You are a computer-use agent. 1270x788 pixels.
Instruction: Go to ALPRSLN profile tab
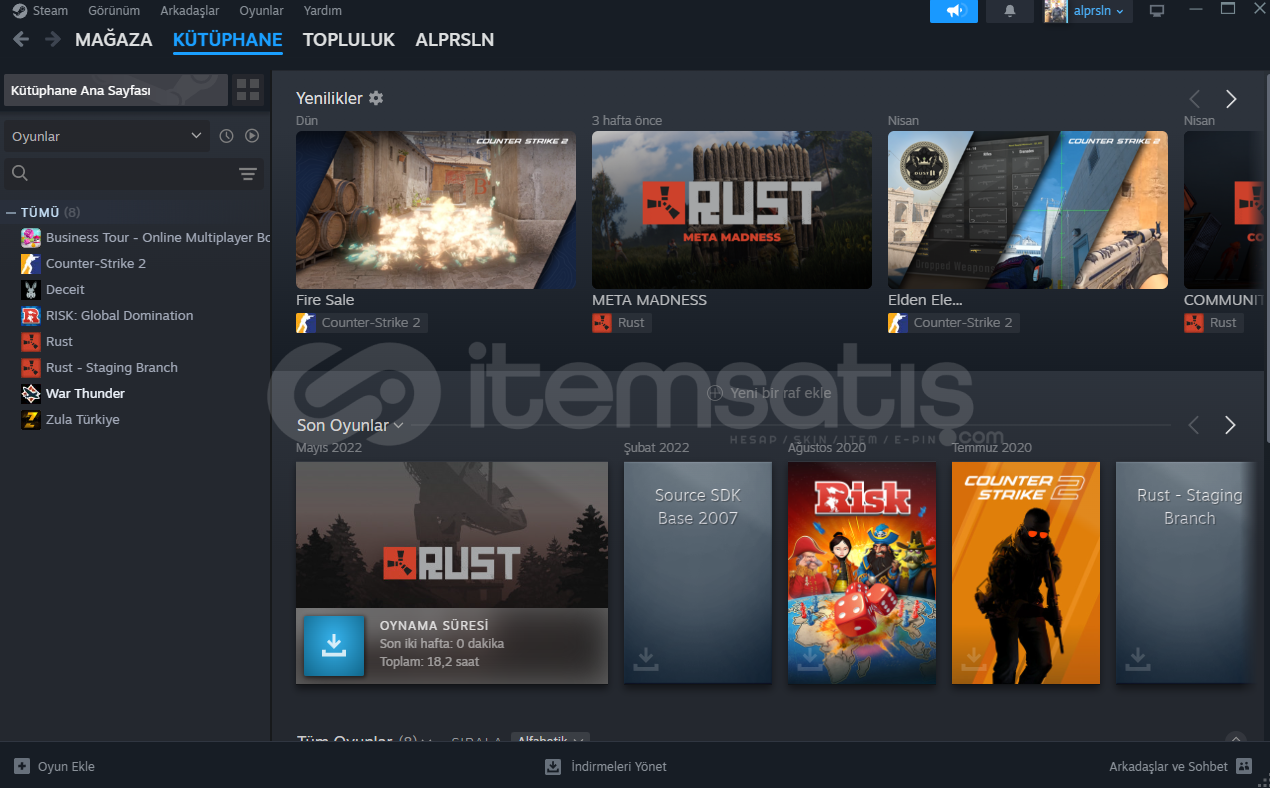tap(455, 40)
